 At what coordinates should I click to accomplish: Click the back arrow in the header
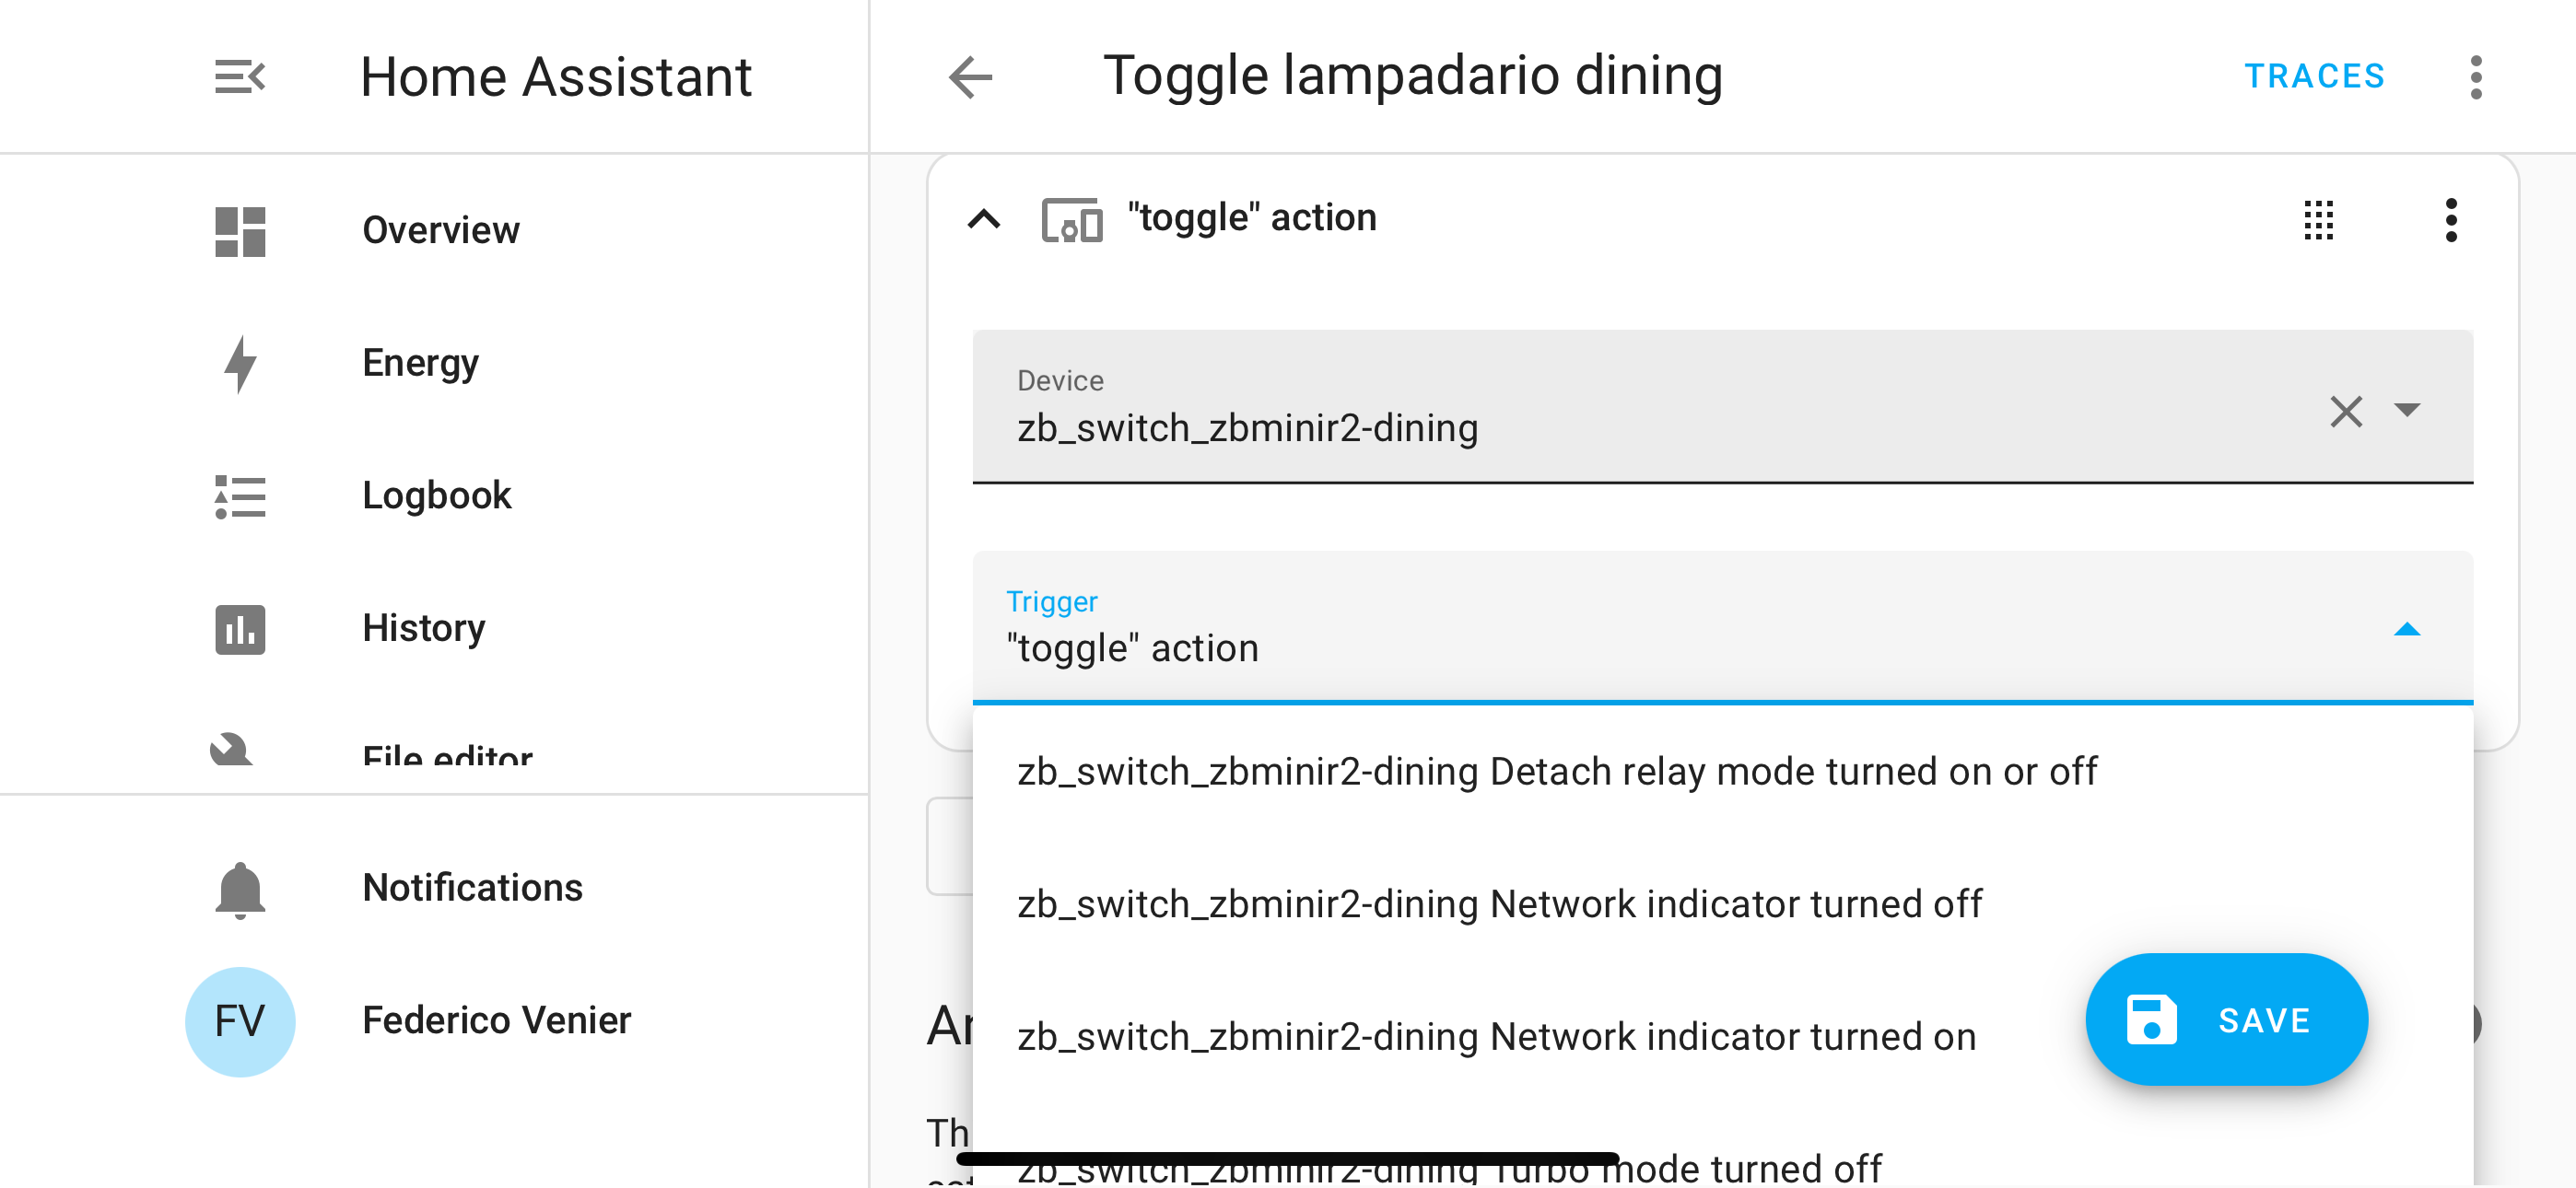970,77
